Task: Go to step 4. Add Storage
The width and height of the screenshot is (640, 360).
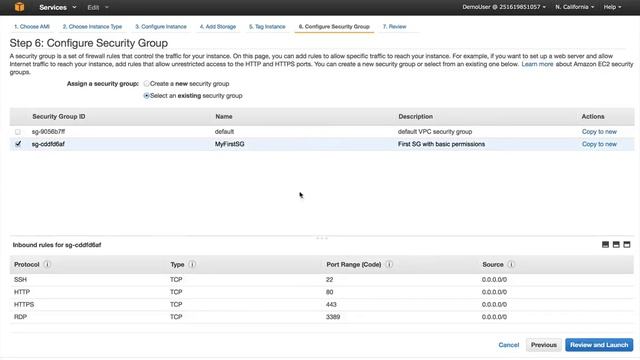Action: (x=218, y=27)
